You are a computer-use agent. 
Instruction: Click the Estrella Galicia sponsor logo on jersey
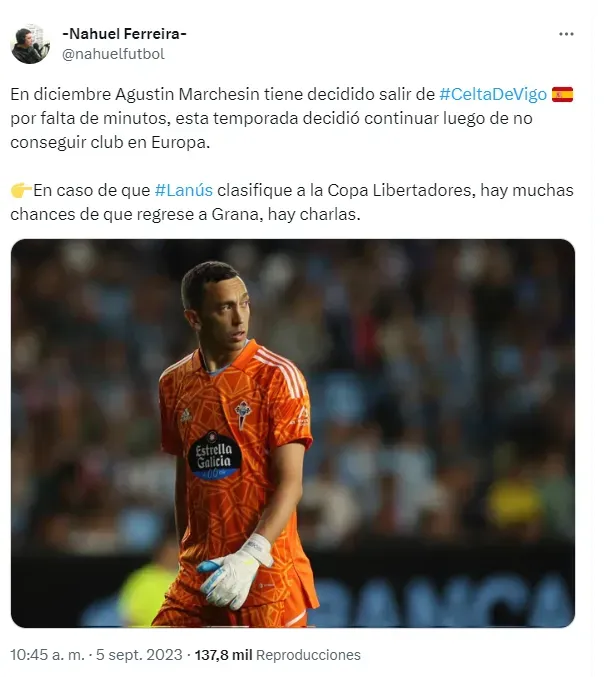tap(214, 456)
